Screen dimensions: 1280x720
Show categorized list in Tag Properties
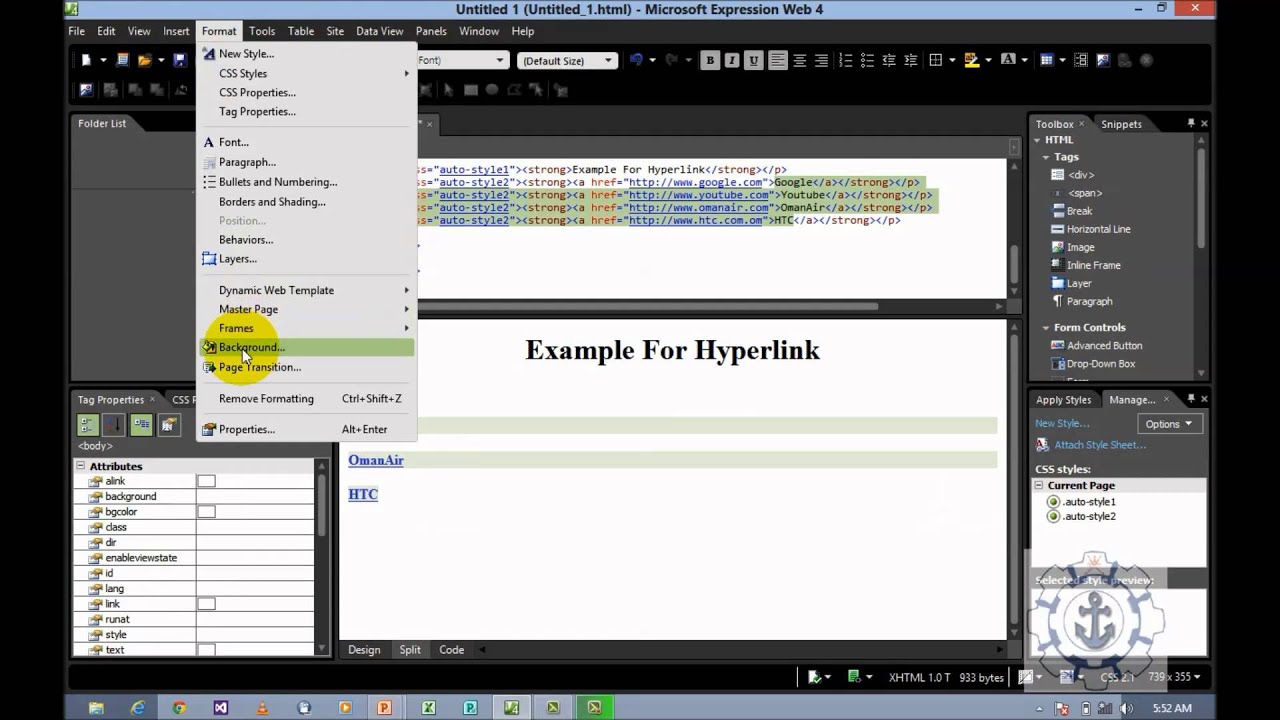87,425
